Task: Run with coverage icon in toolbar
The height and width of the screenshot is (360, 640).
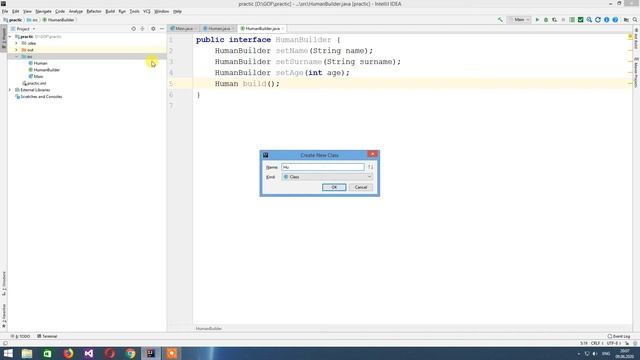Action: click(554, 20)
